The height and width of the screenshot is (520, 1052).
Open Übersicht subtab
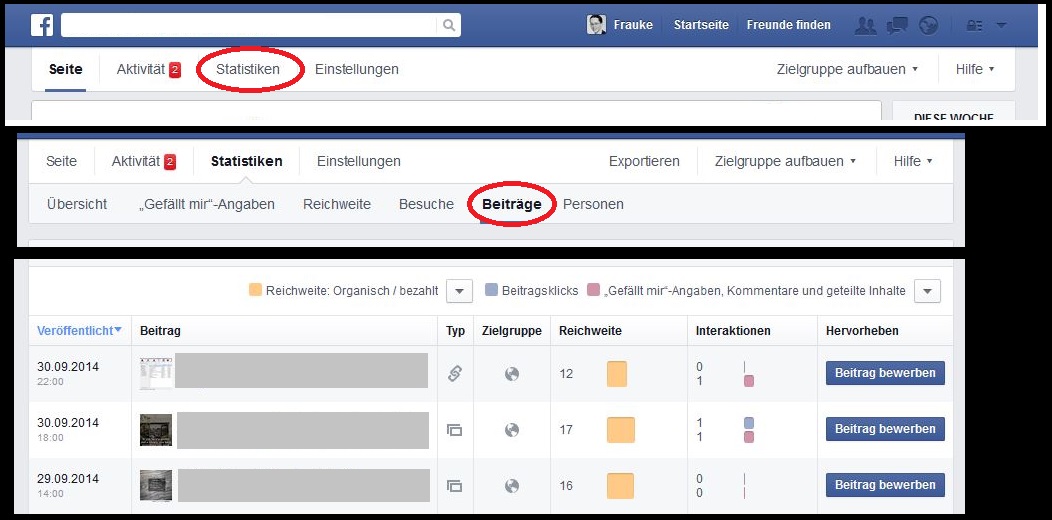pyautogui.click(x=77, y=204)
